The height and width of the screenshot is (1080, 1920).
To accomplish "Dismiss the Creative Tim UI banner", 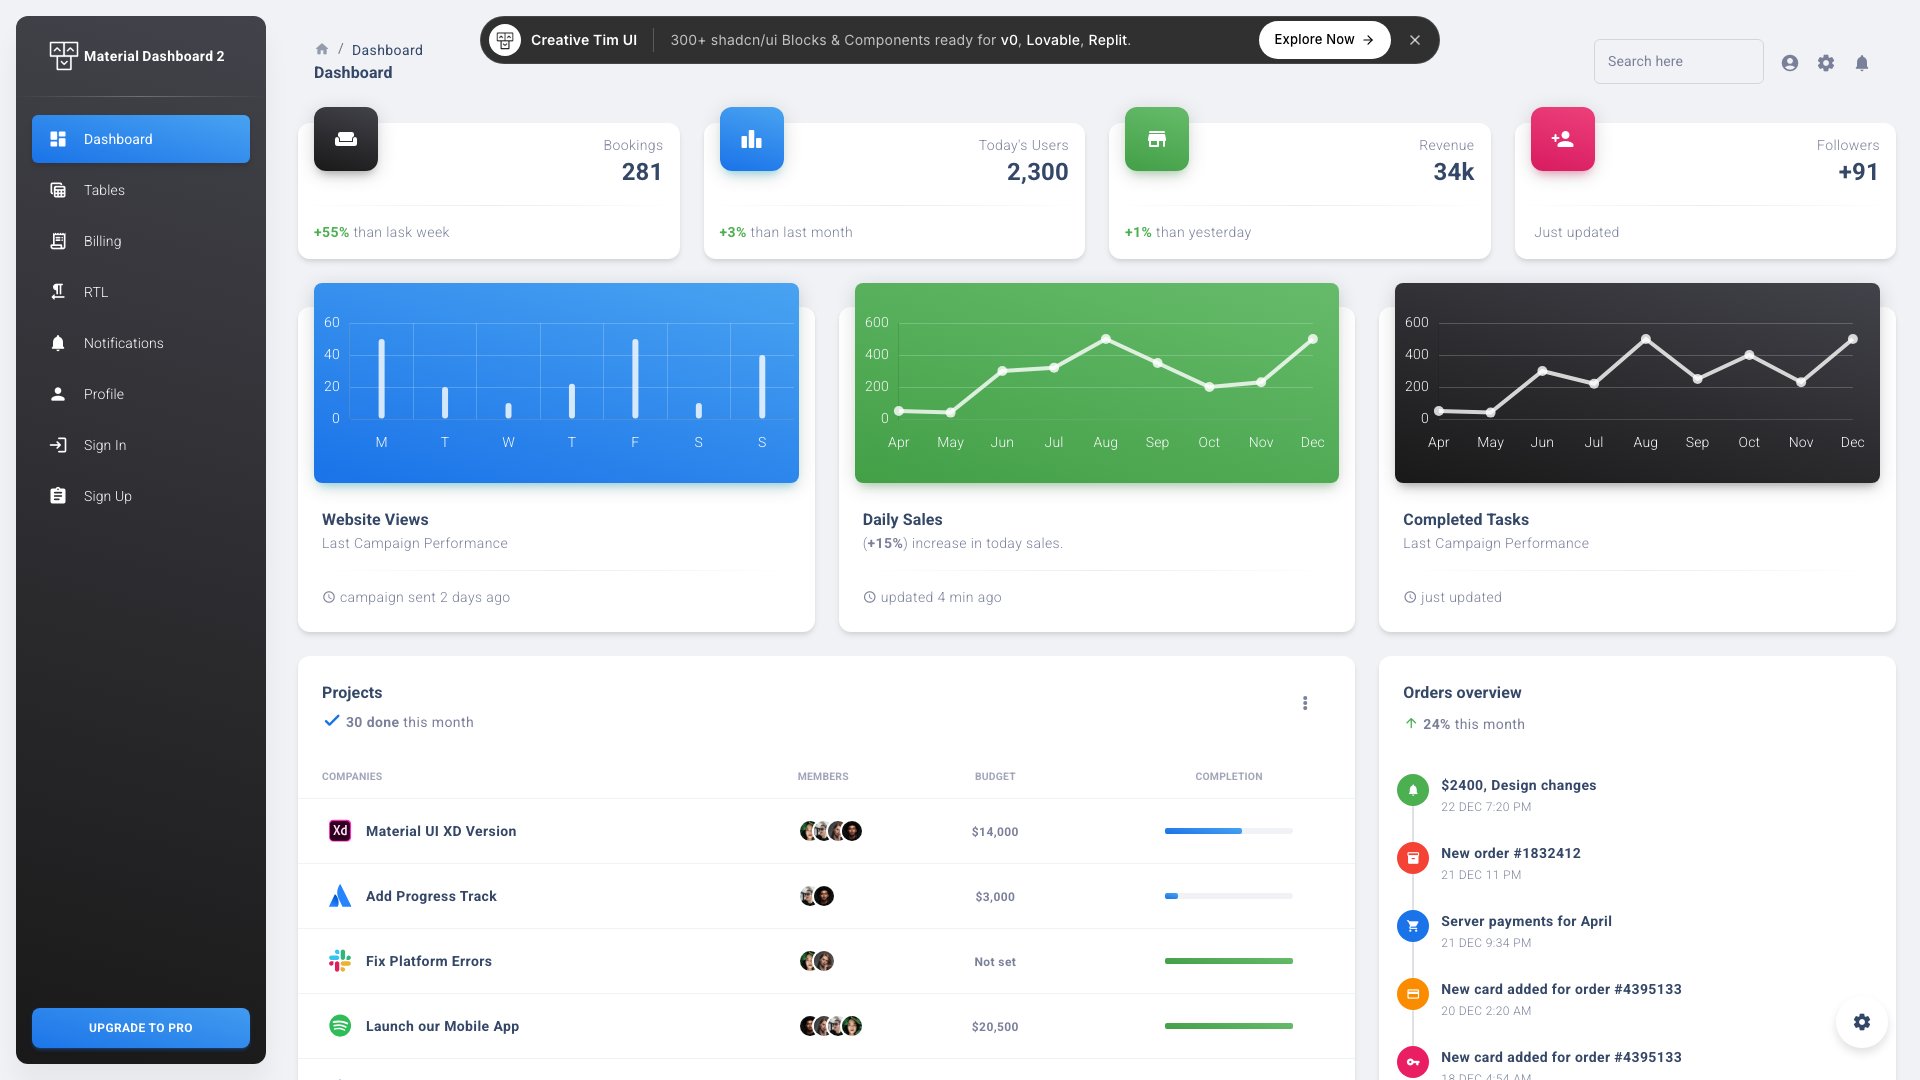I will point(1415,40).
